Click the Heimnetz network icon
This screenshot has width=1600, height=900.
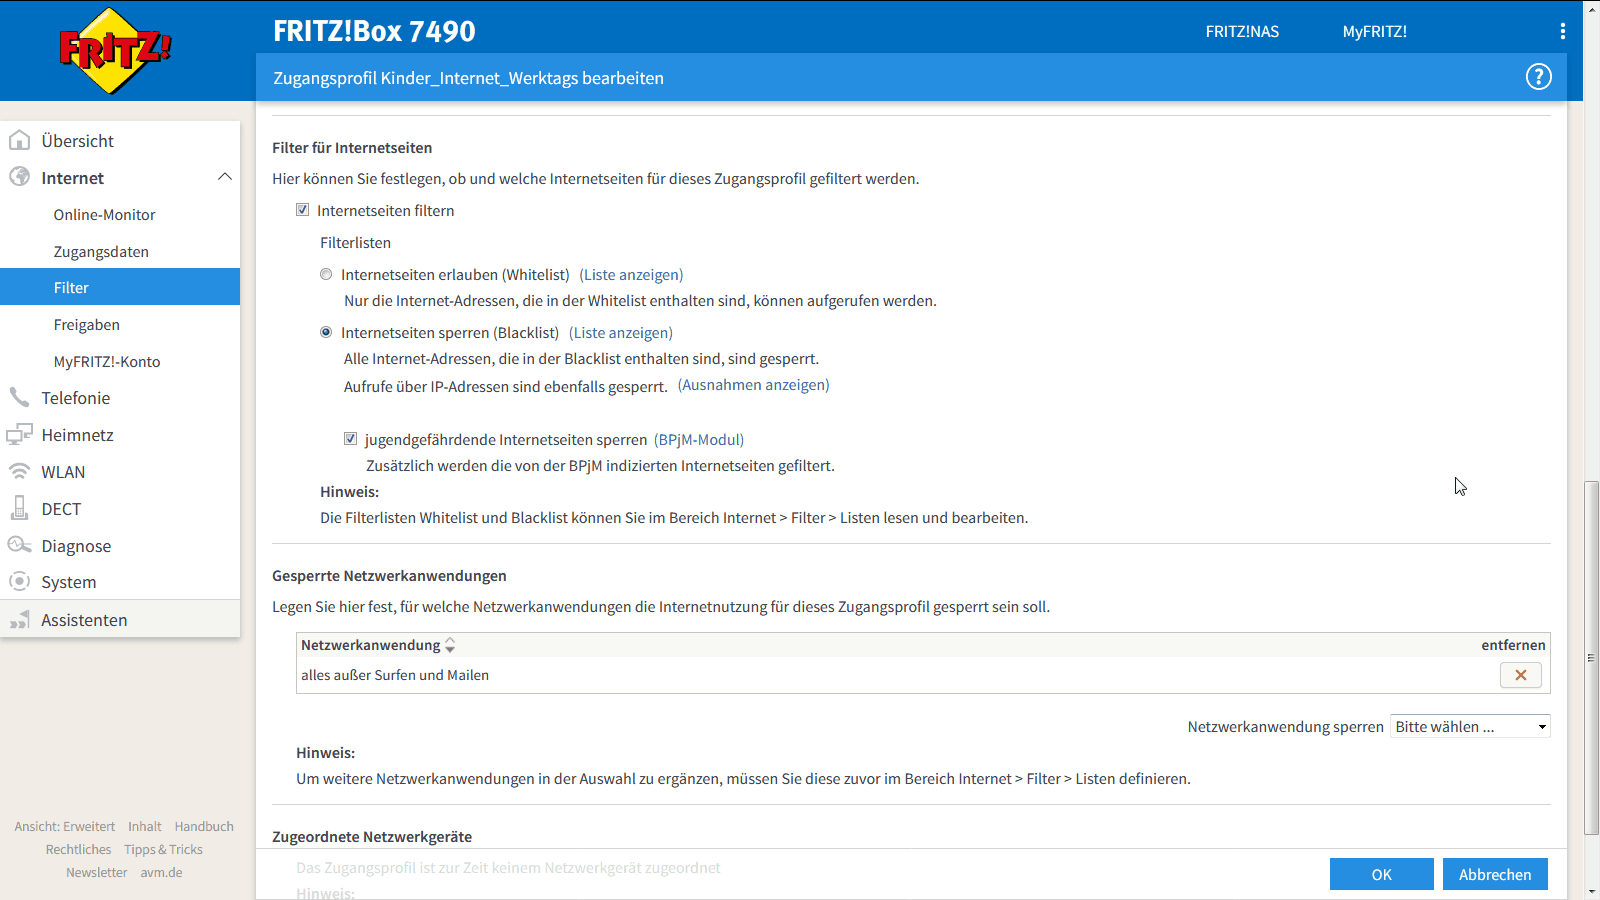pyautogui.click(x=19, y=434)
